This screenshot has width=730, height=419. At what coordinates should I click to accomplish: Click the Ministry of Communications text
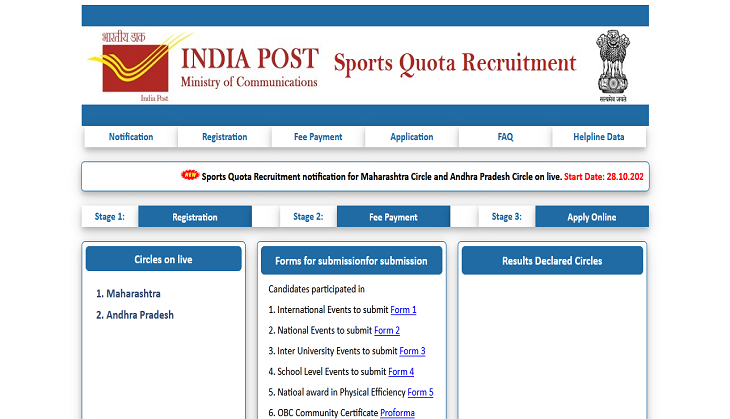point(249,82)
